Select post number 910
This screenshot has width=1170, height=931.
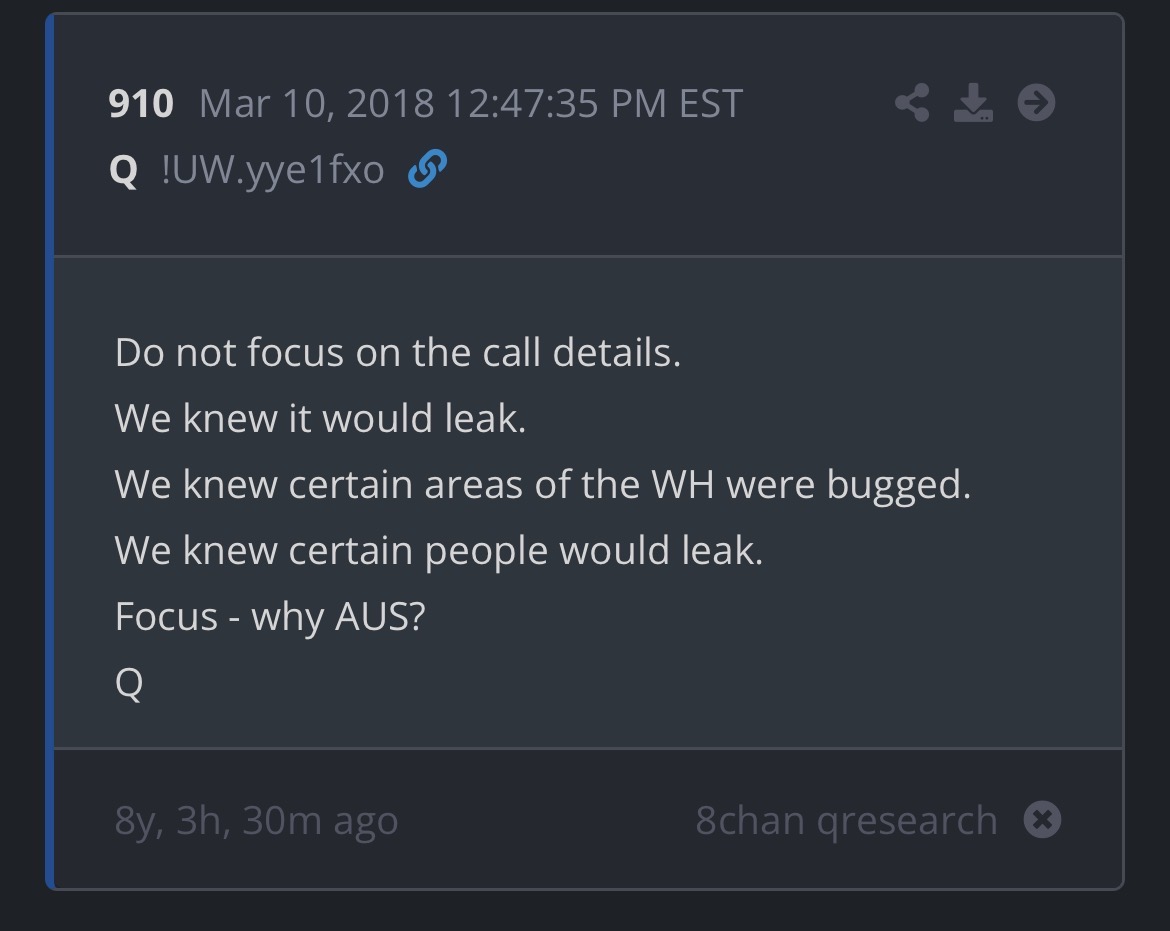tap(141, 104)
